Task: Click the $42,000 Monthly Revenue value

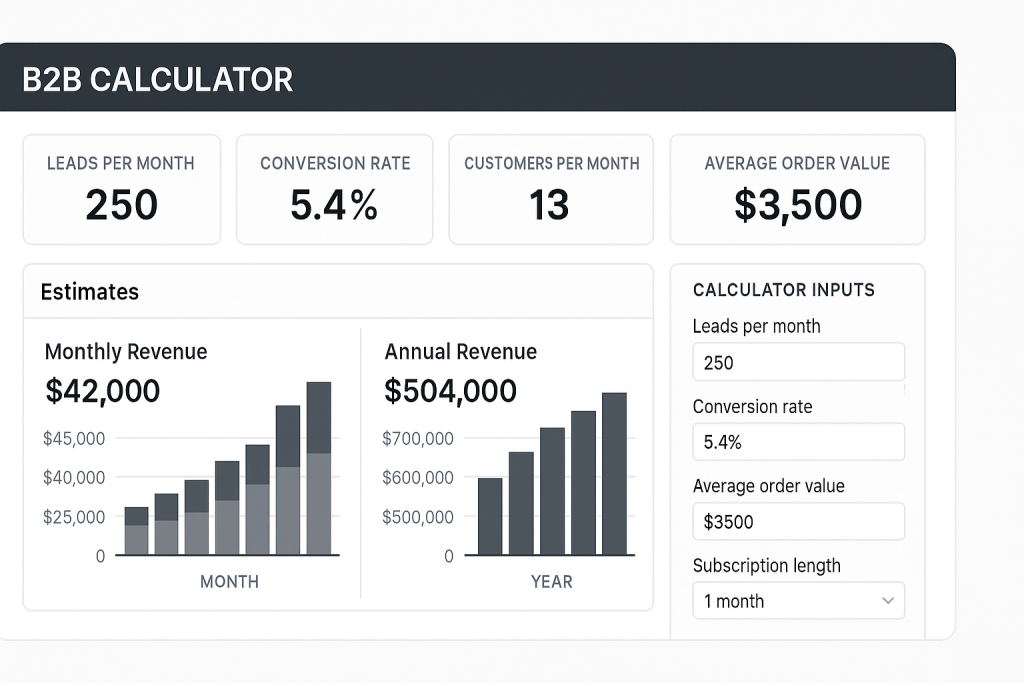Action: pyautogui.click(x=102, y=391)
